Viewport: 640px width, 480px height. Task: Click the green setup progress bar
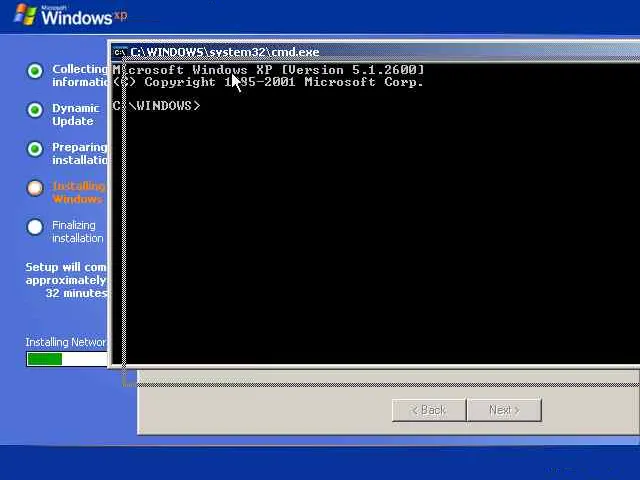[67, 359]
